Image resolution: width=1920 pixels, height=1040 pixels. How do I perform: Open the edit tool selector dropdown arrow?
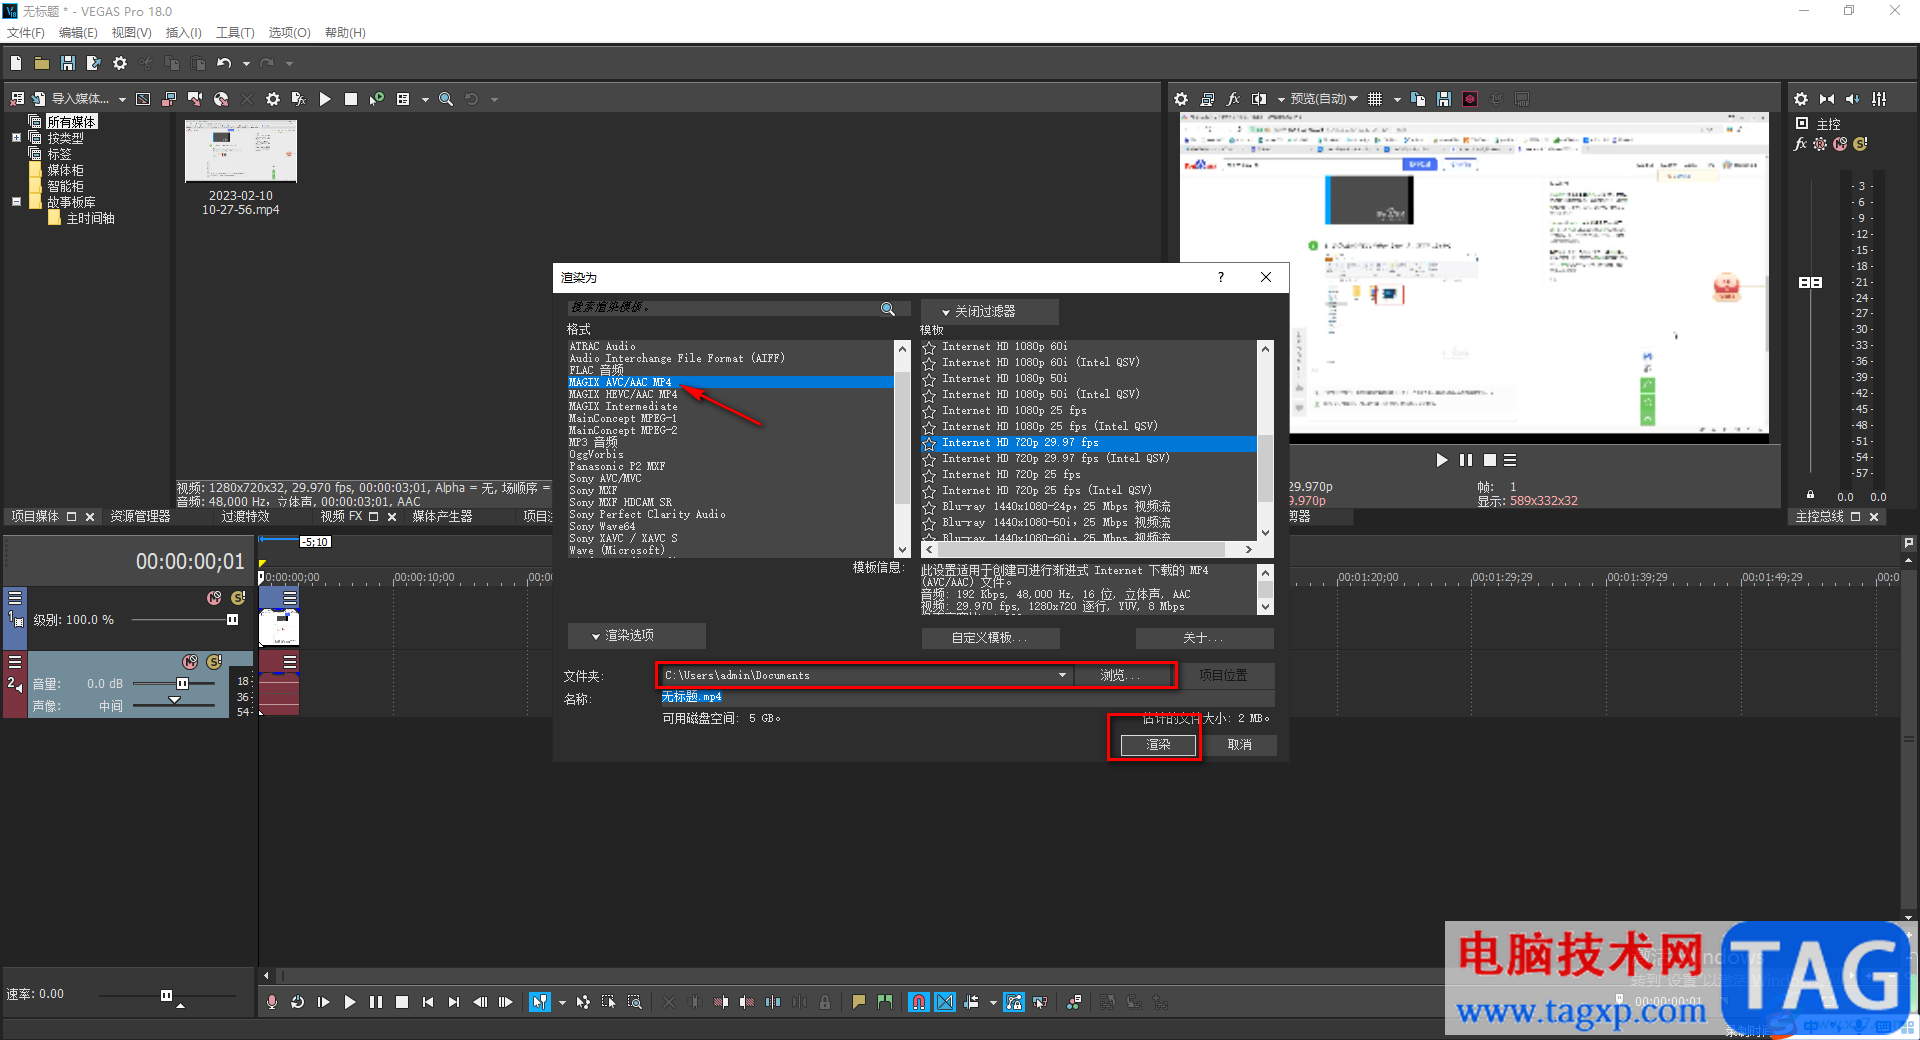(x=562, y=1002)
